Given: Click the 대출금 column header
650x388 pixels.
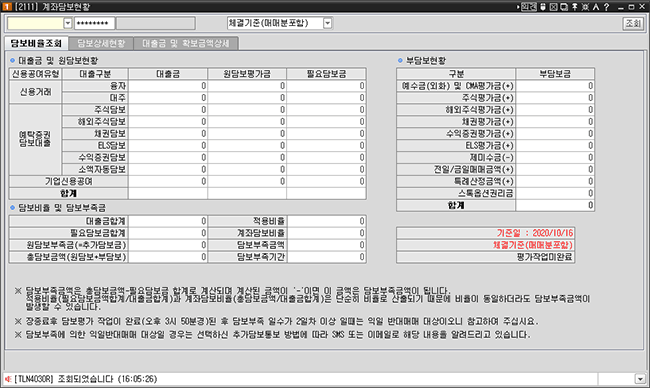Looking at the screenshot, I should coord(168,74).
